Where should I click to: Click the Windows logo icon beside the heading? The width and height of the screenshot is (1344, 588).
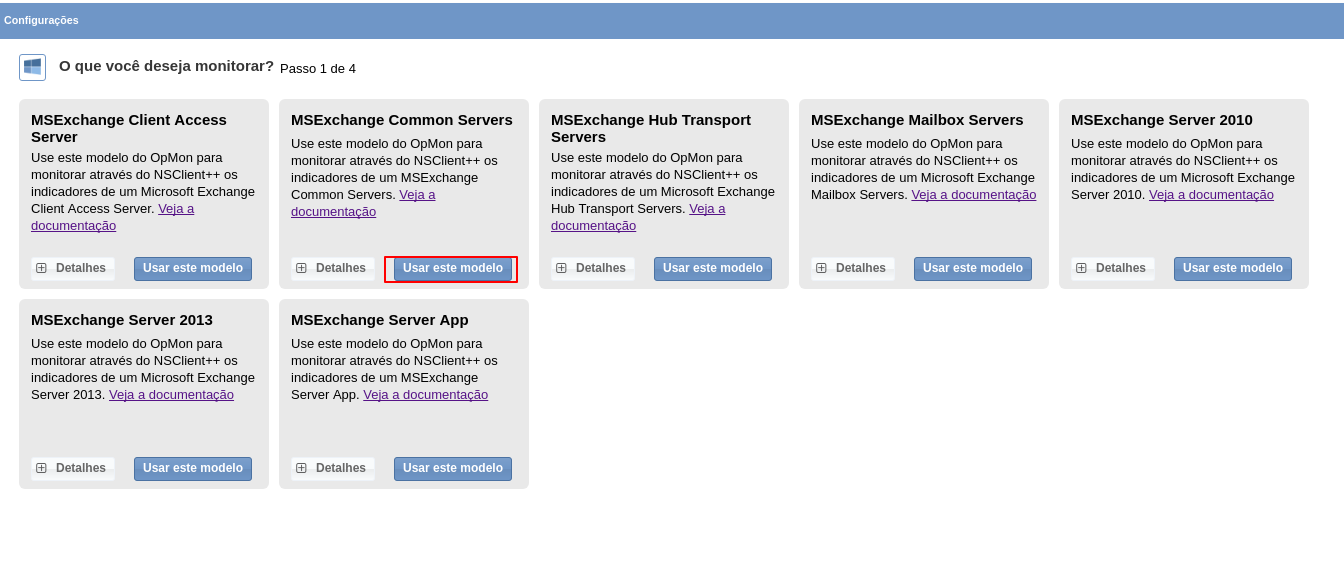32,67
